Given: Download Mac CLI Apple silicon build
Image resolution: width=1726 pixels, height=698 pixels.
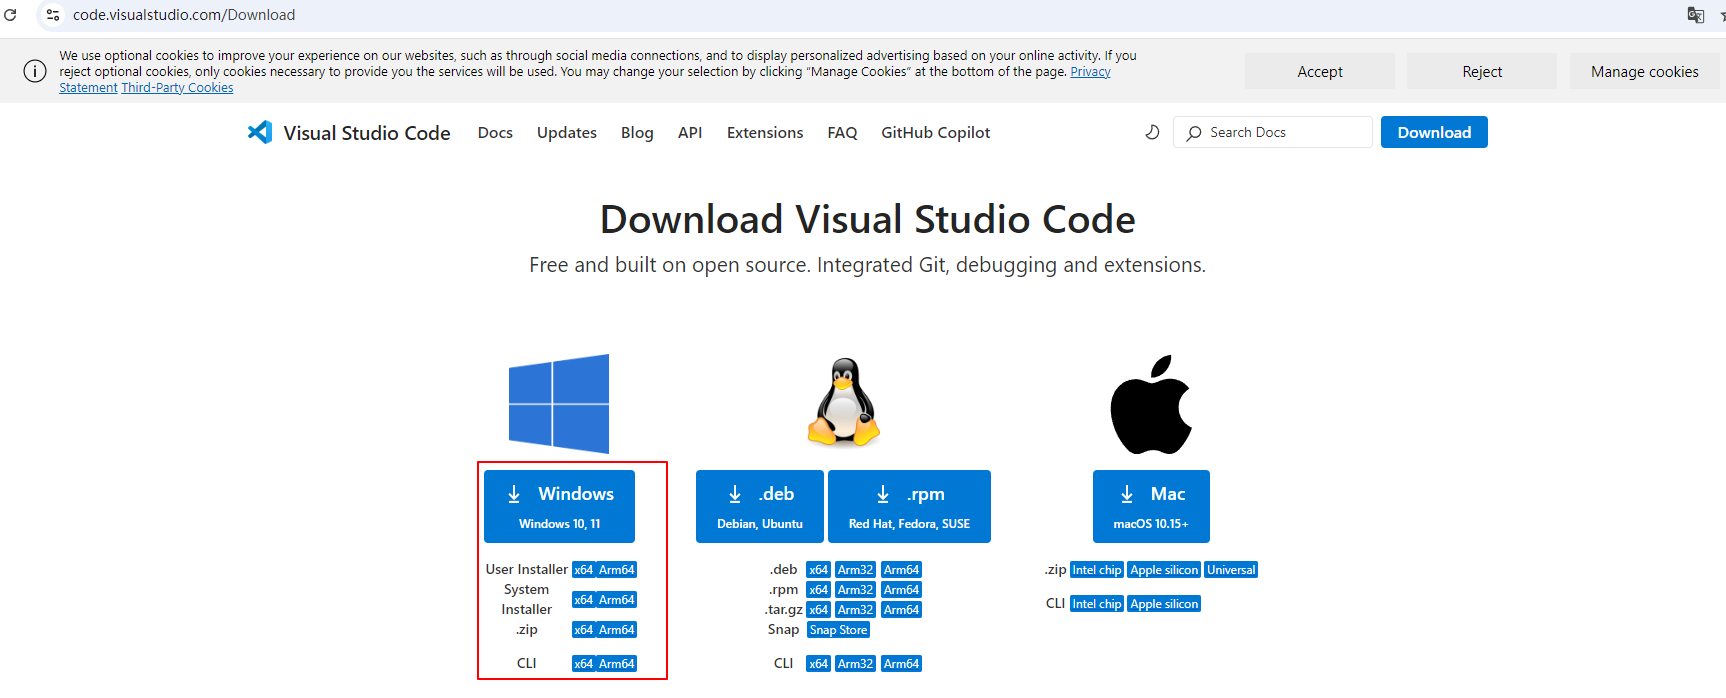Looking at the screenshot, I should pyautogui.click(x=1164, y=604).
